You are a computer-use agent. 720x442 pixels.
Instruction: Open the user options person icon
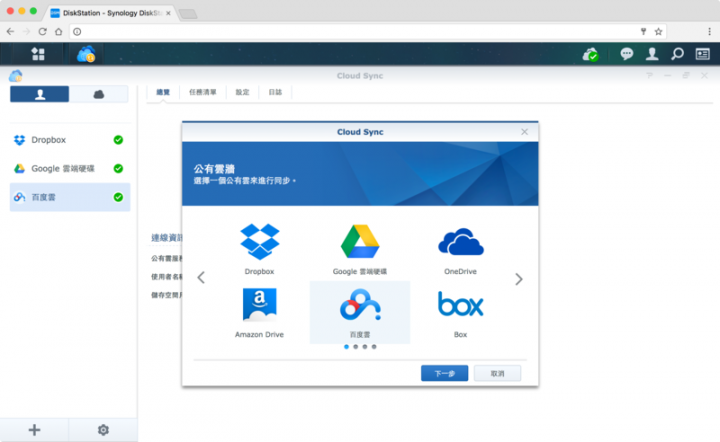(x=652, y=54)
